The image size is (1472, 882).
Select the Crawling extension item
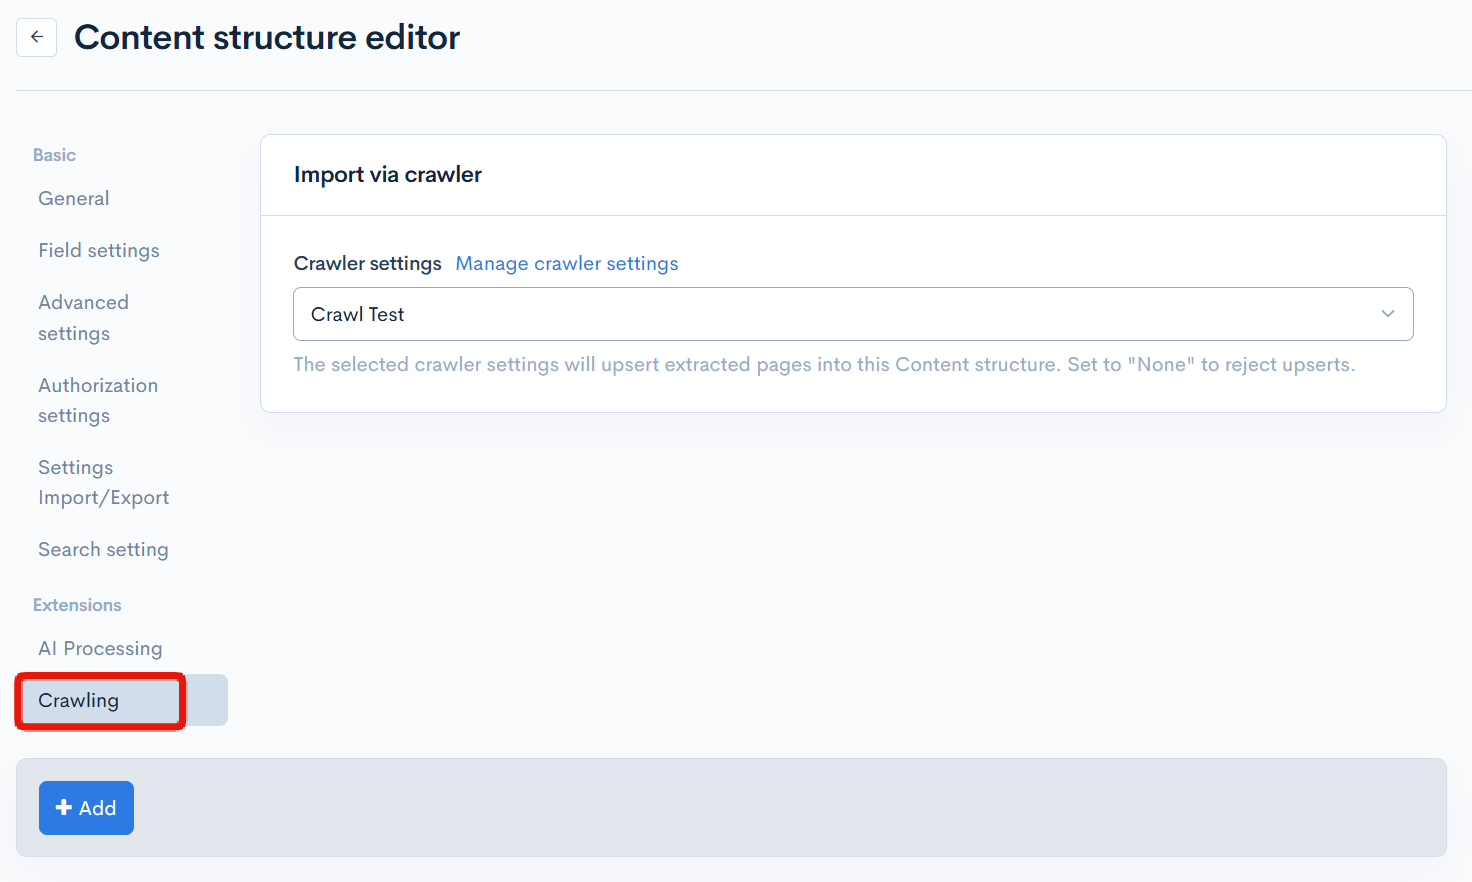123,700
